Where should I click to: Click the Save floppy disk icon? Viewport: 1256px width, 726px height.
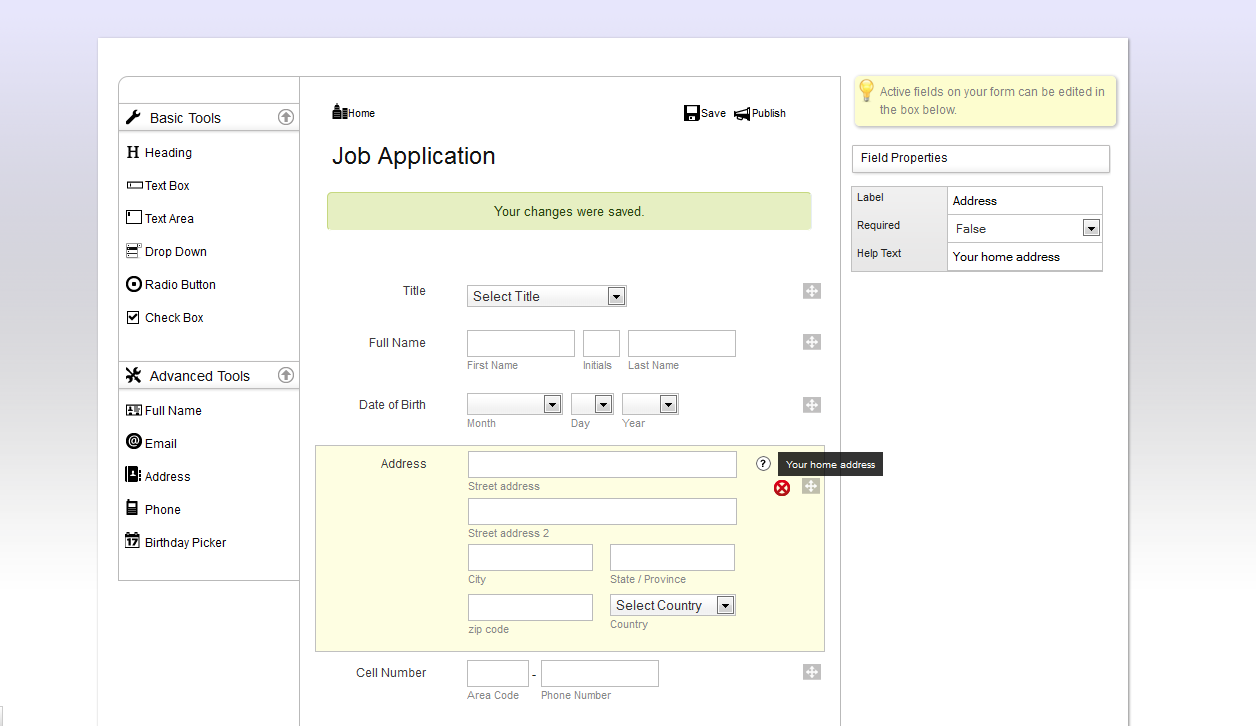(x=691, y=113)
